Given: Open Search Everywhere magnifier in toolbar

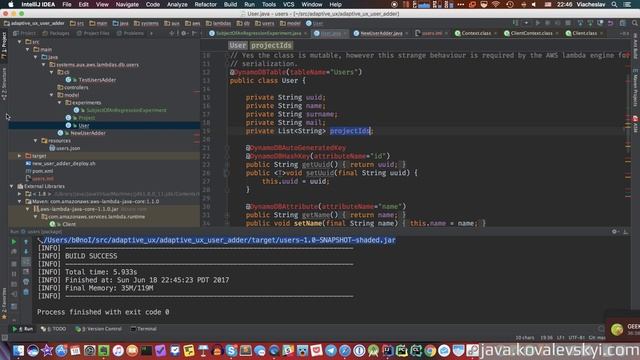Looking at the screenshot, I should click(634, 23).
